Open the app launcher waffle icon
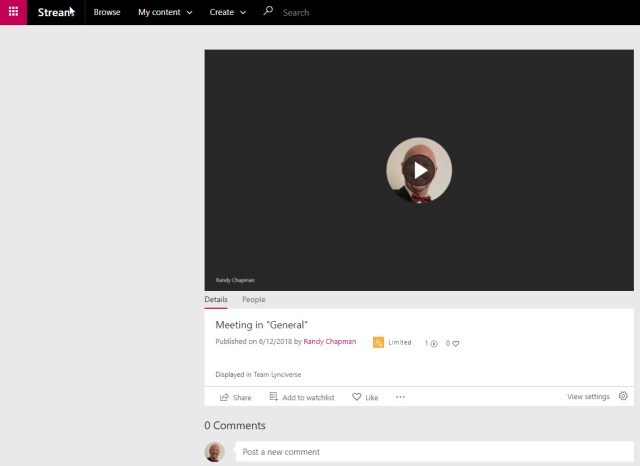 [x=13, y=12]
